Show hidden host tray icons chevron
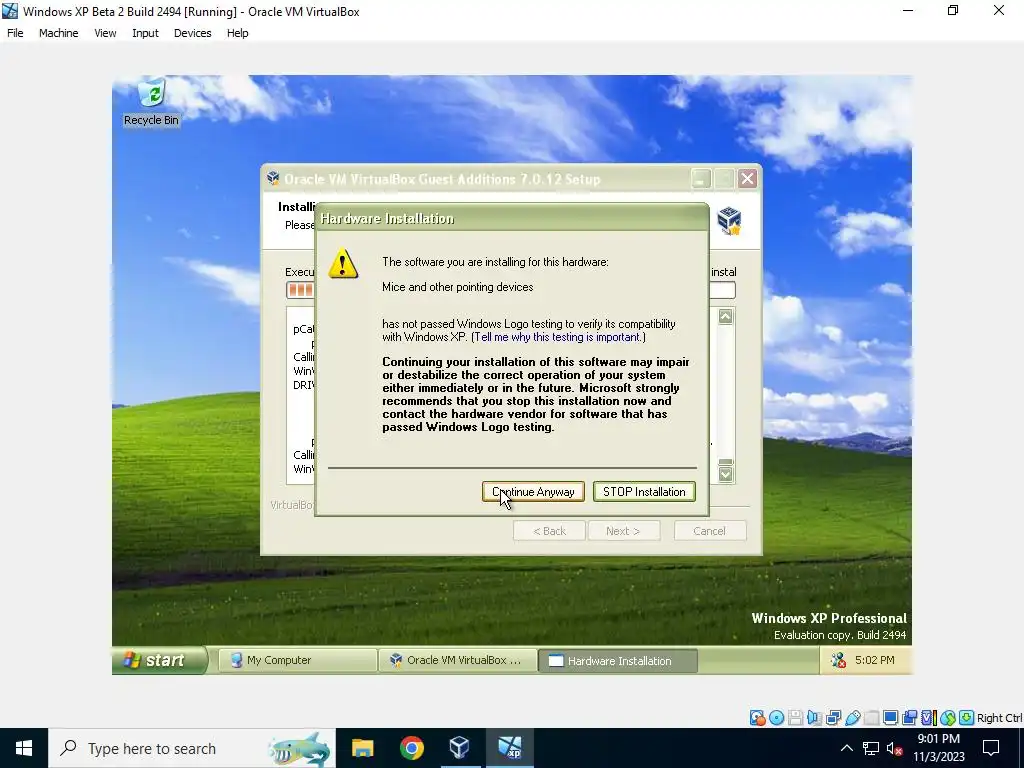The height and width of the screenshot is (768, 1024). [x=846, y=748]
